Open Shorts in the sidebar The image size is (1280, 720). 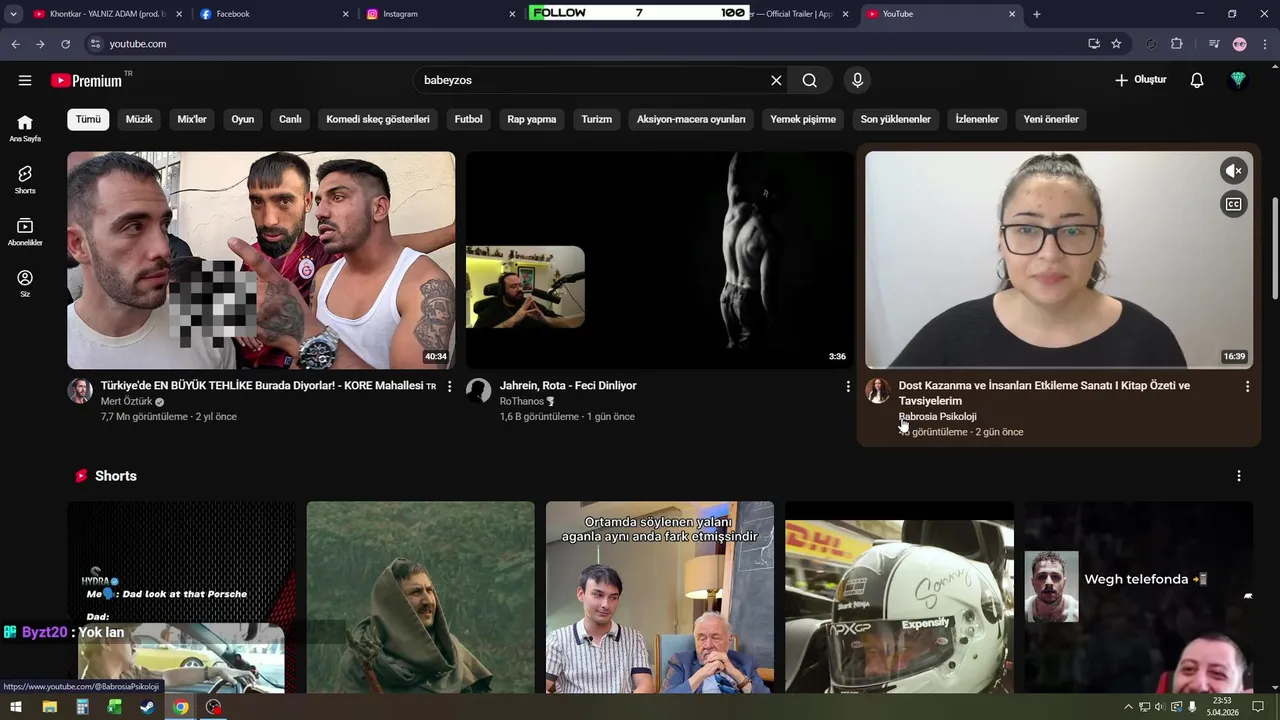click(25, 180)
